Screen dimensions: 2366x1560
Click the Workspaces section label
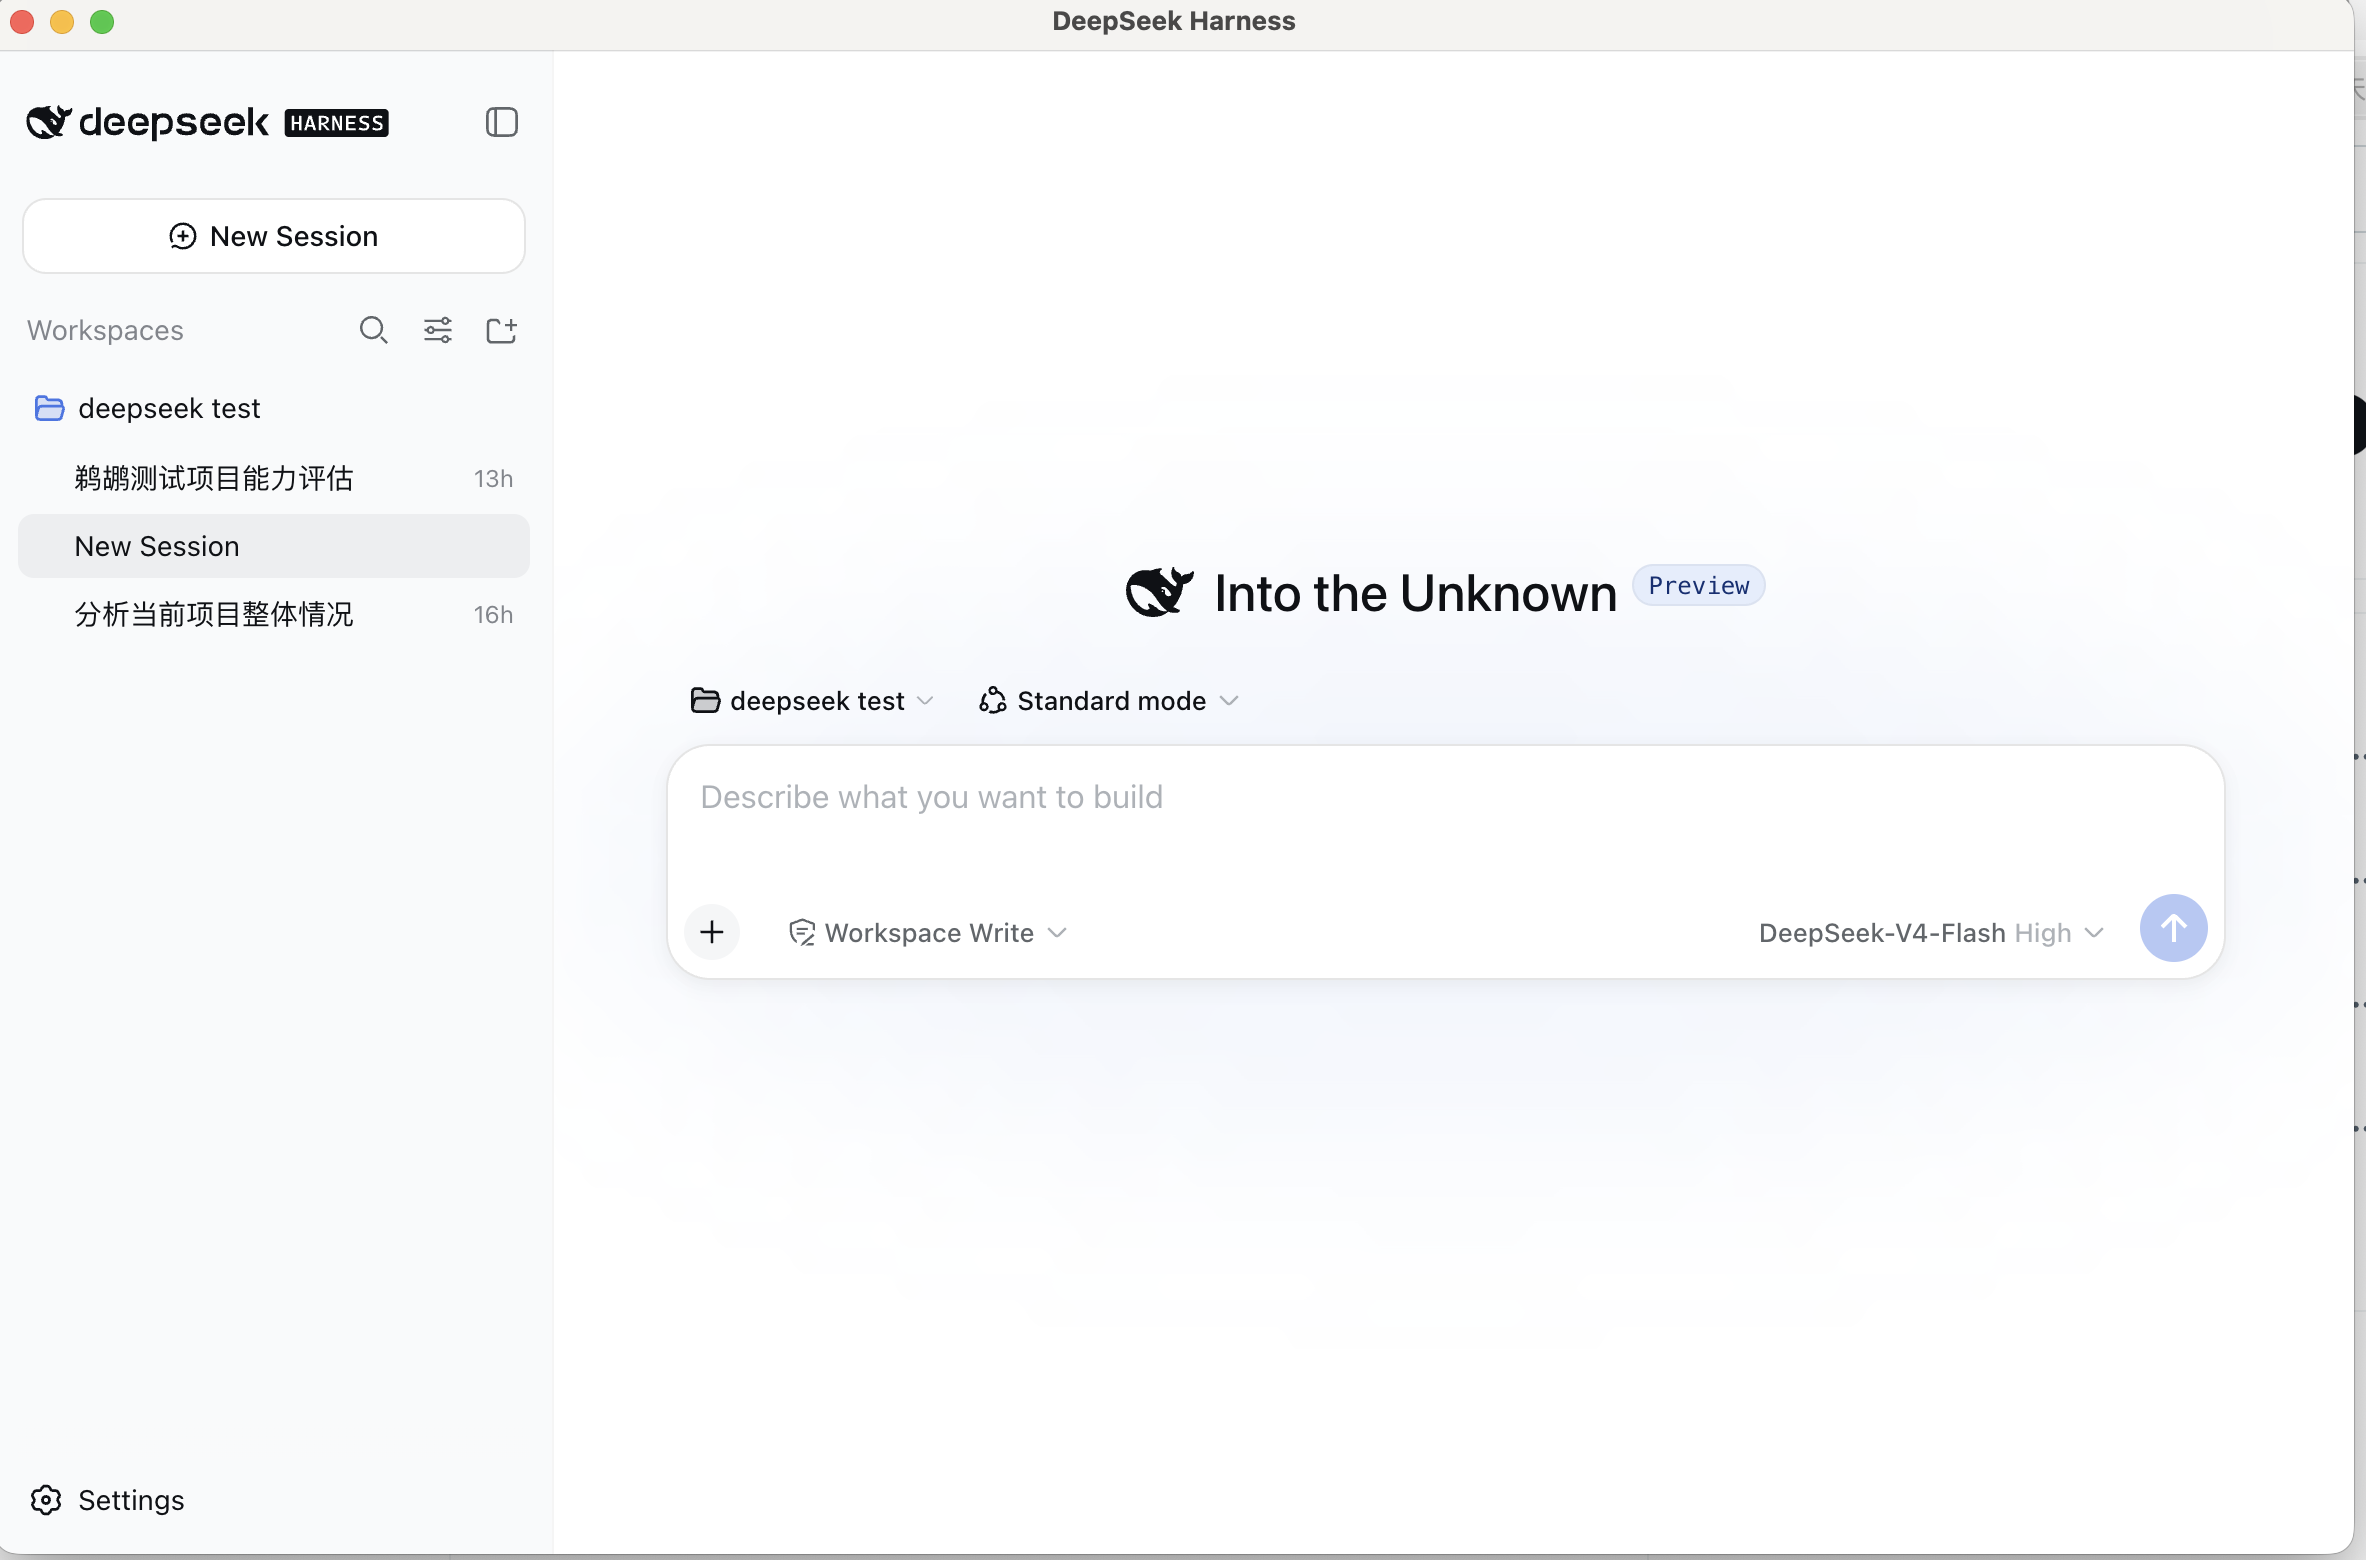click(x=105, y=331)
